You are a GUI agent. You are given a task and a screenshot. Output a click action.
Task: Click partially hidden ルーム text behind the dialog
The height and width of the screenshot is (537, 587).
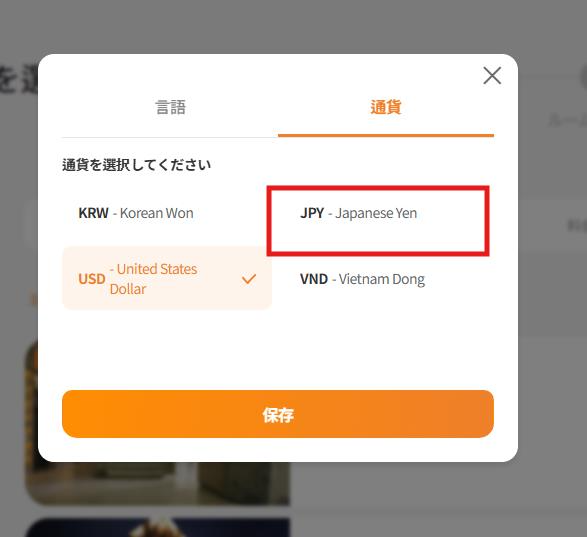[x=568, y=121]
